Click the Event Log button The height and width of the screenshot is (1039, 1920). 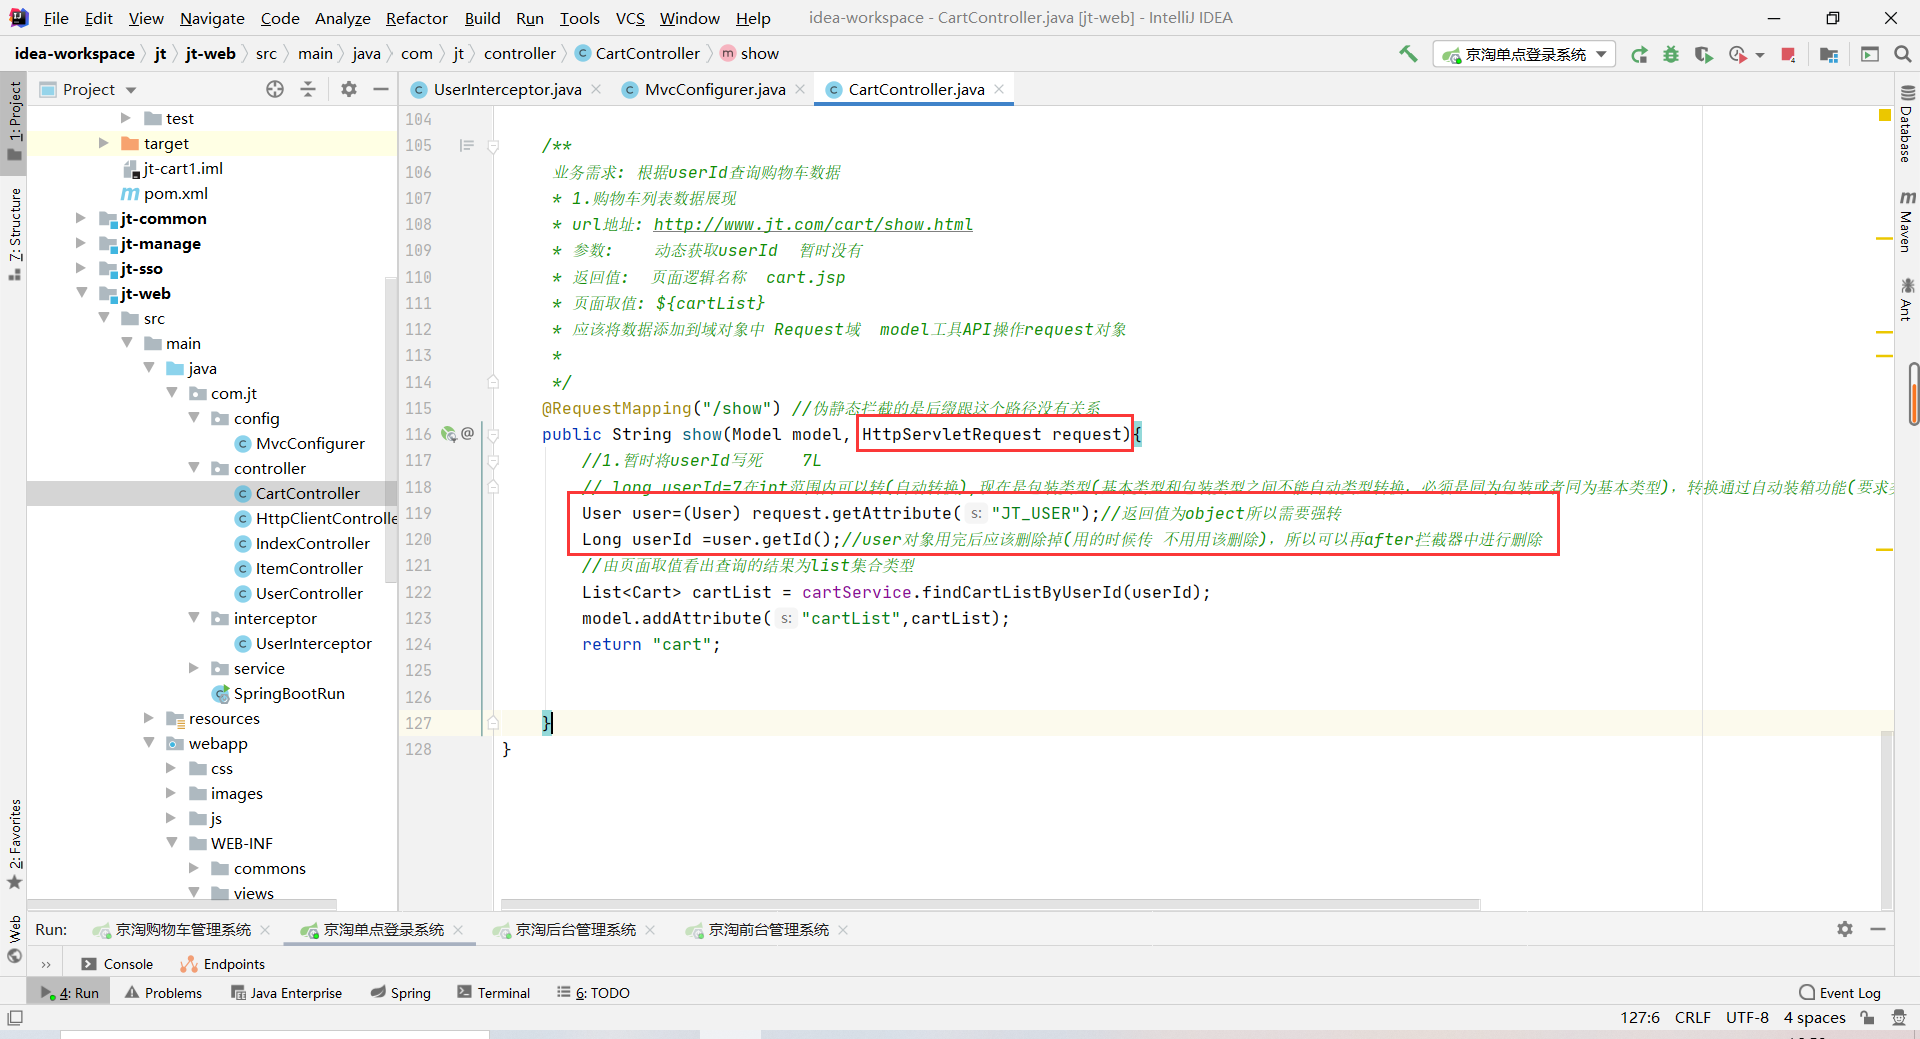(1840, 993)
